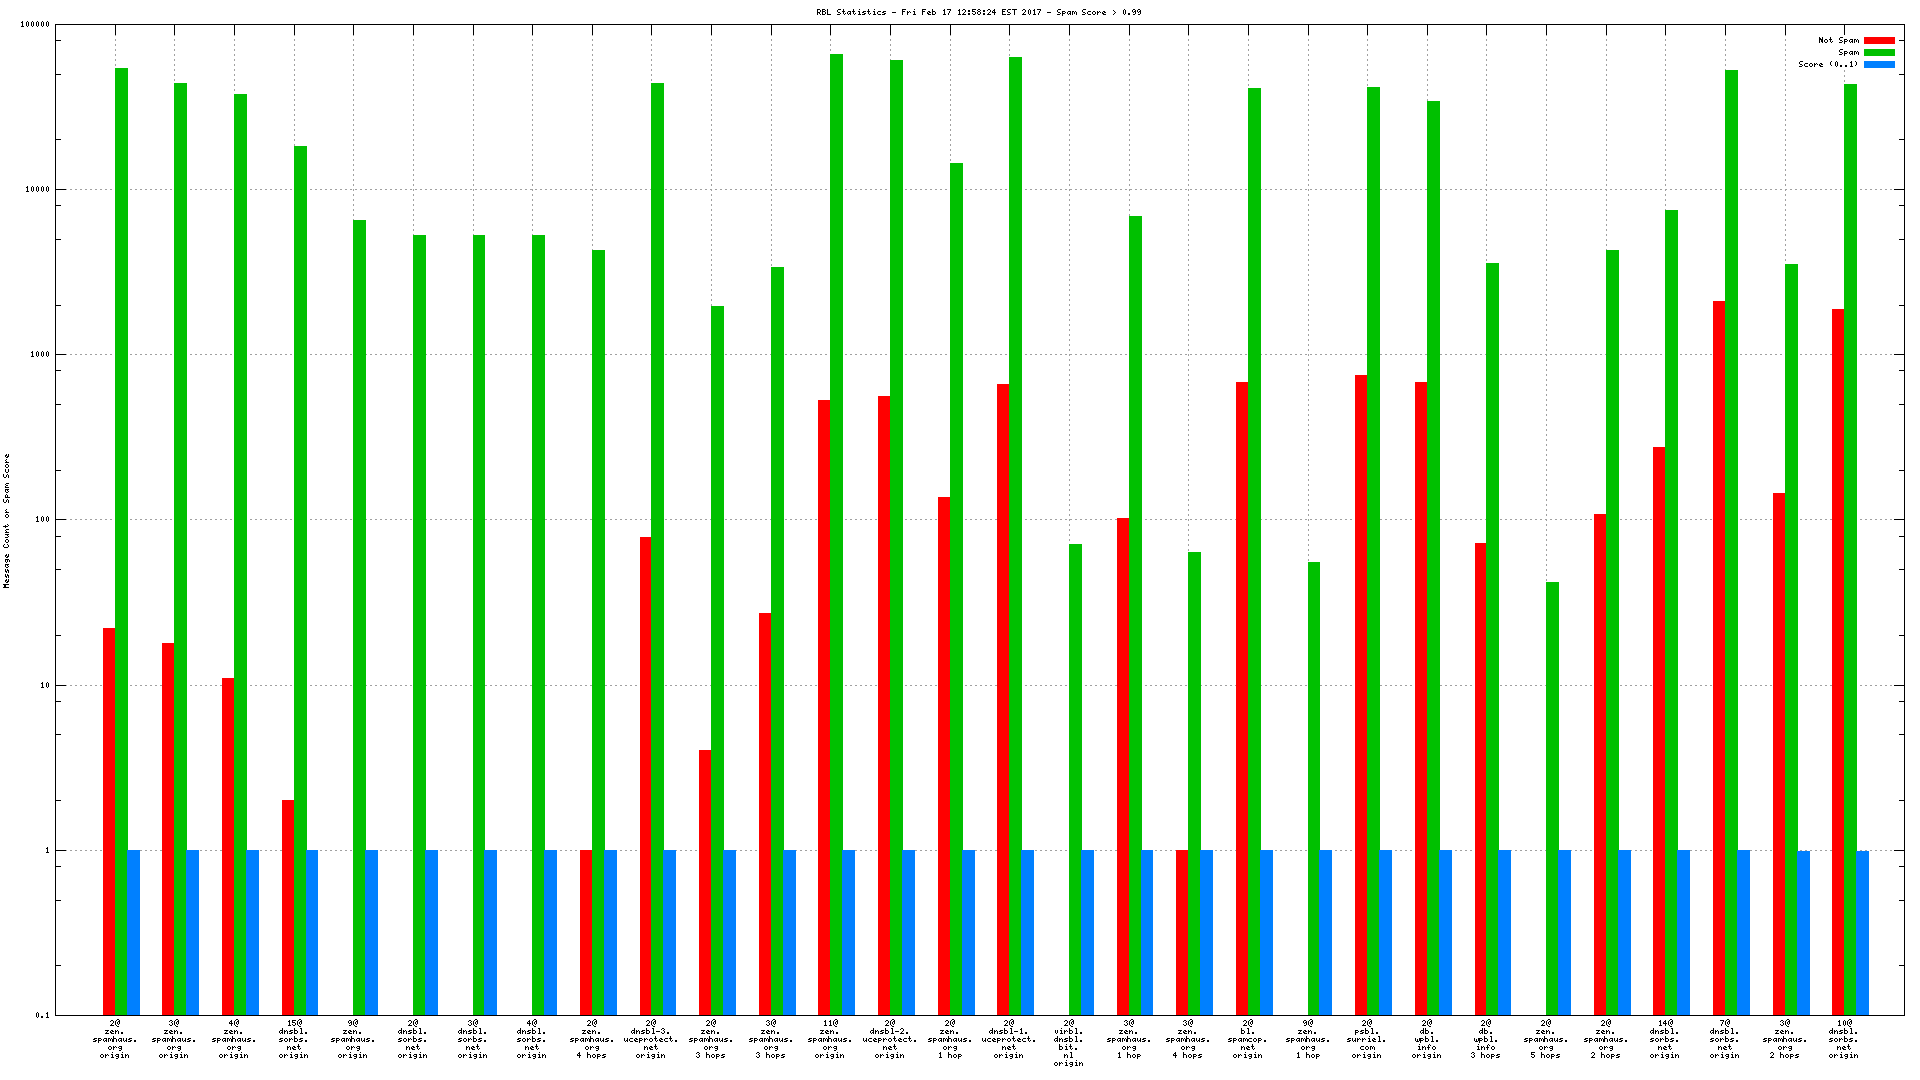Click the zen.spamhaus.org 5 hops label

click(1545, 1039)
